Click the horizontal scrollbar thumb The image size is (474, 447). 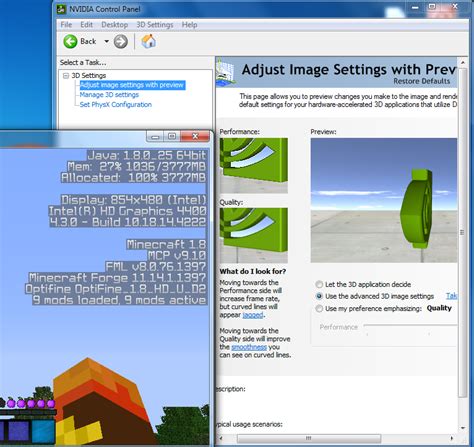click(309, 438)
